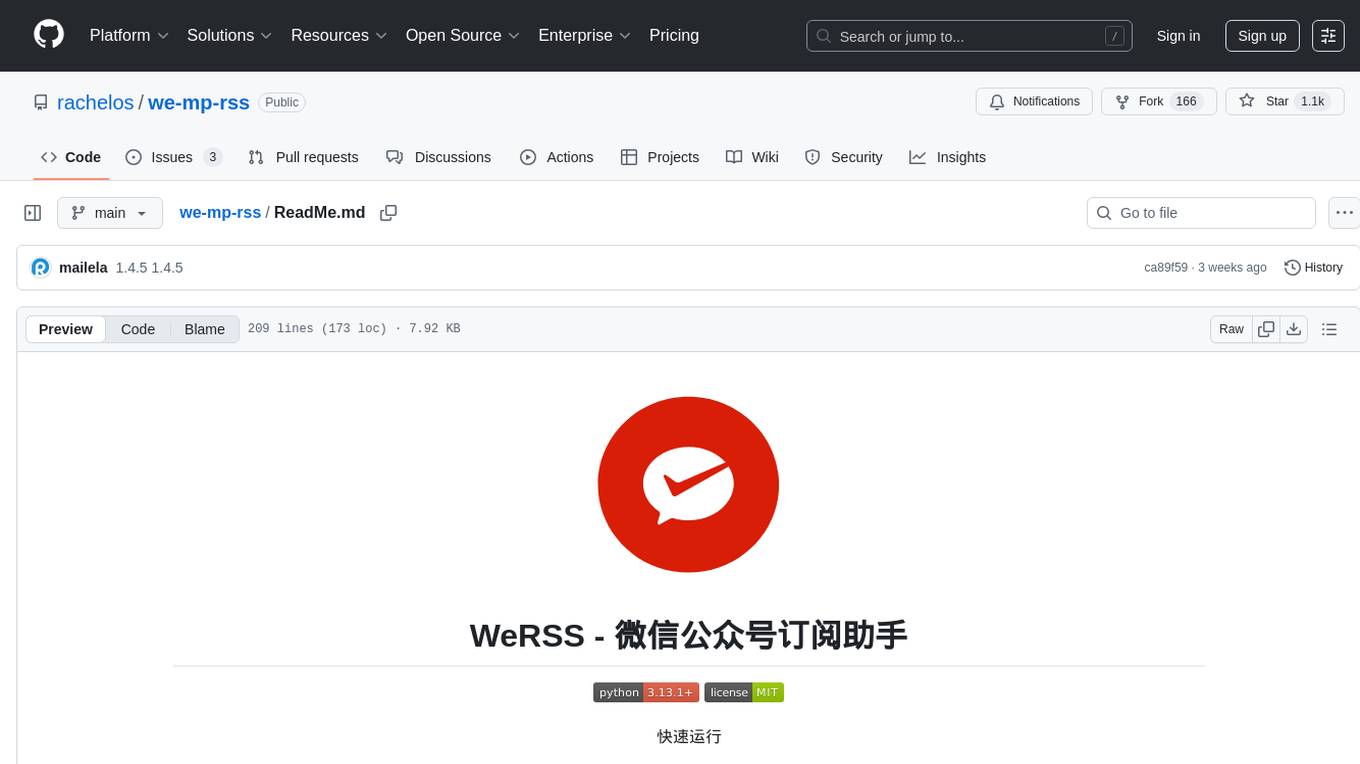
Task: Select the Blame view
Action: (x=204, y=329)
